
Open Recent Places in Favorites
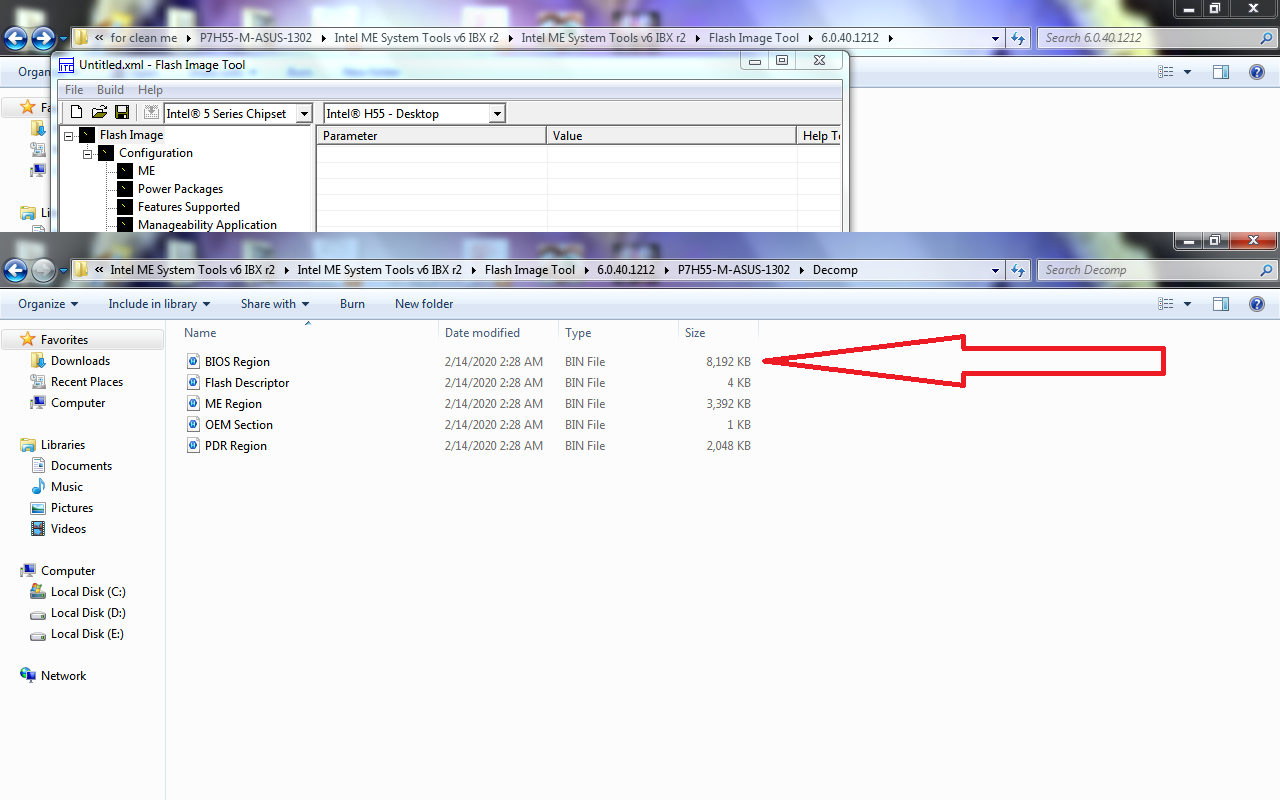click(x=87, y=382)
